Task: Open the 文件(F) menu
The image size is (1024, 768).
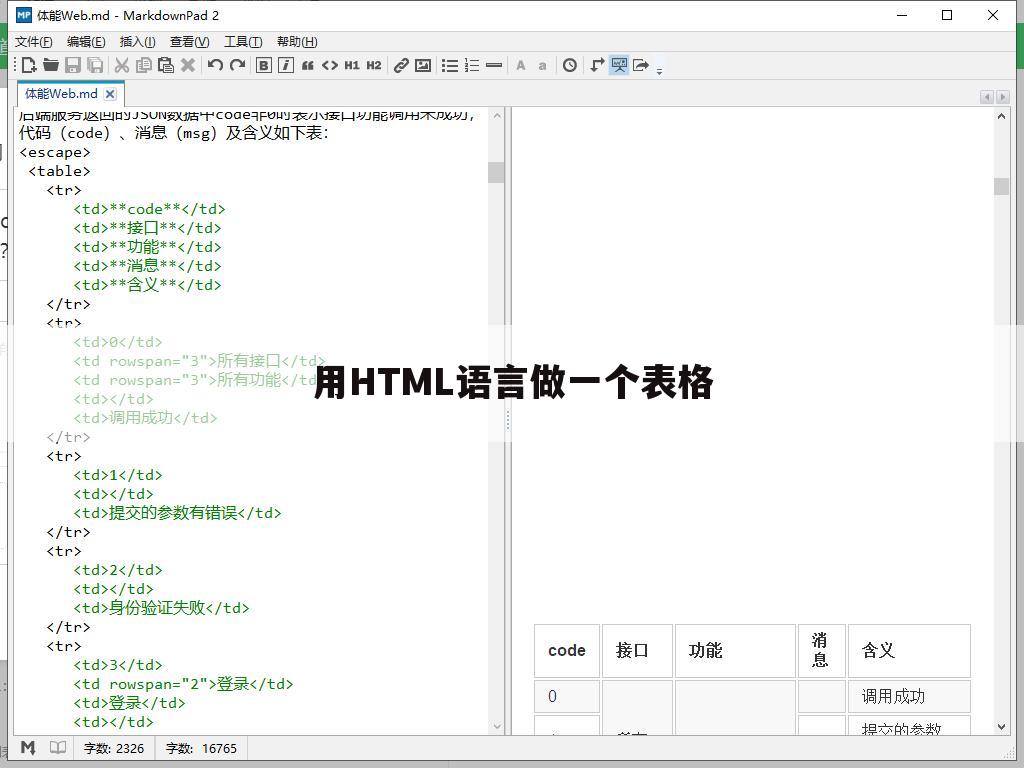Action: (x=34, y=41)
